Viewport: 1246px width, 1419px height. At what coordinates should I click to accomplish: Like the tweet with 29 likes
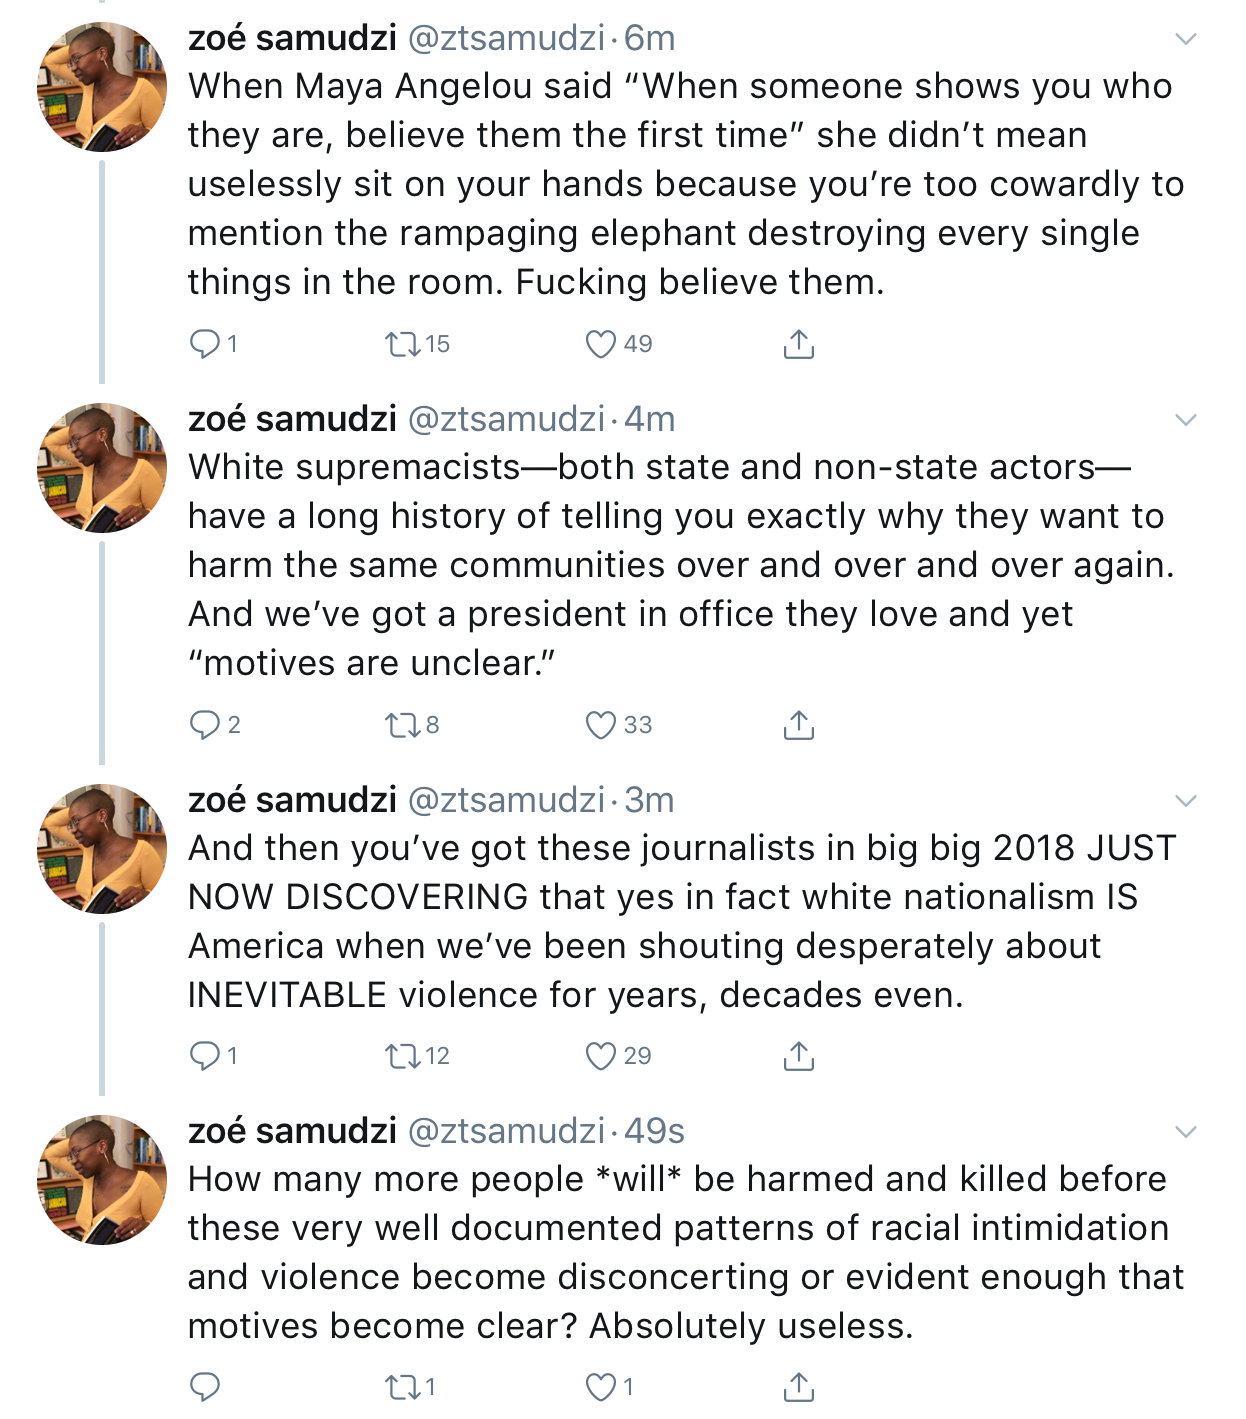[601, 1056]
